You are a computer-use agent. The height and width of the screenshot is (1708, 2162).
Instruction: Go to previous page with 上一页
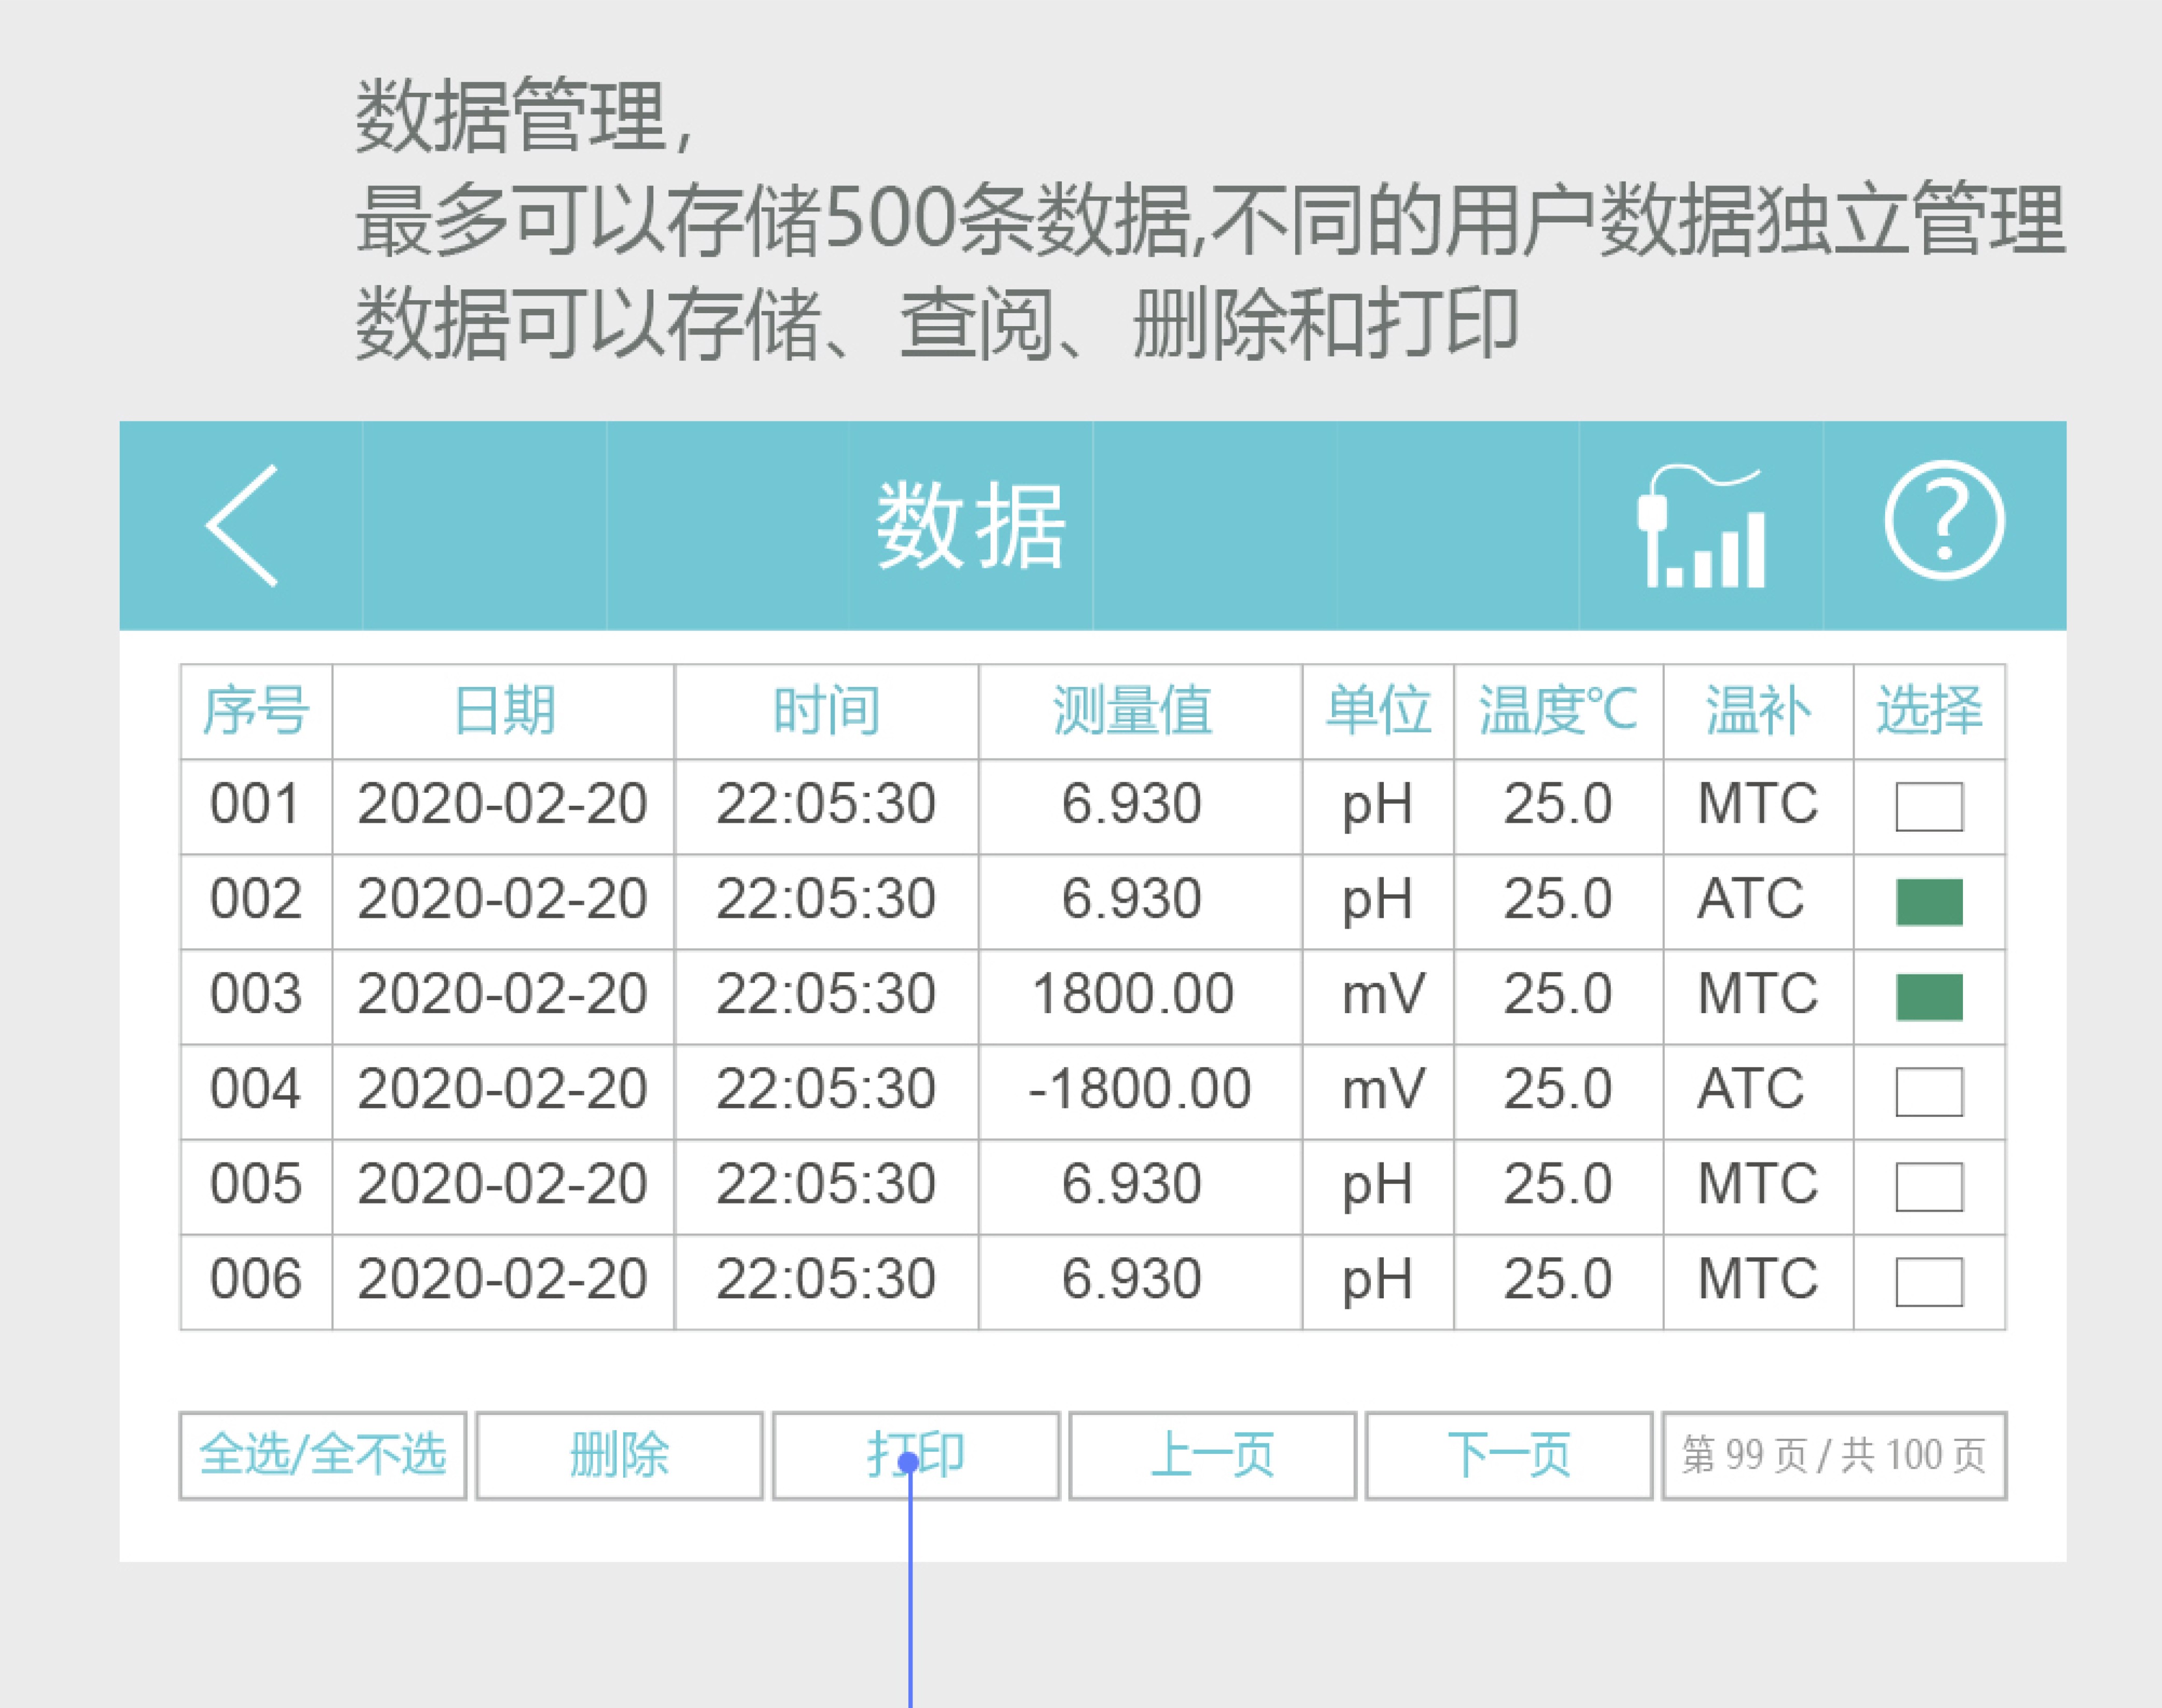pos(1212,1455)
